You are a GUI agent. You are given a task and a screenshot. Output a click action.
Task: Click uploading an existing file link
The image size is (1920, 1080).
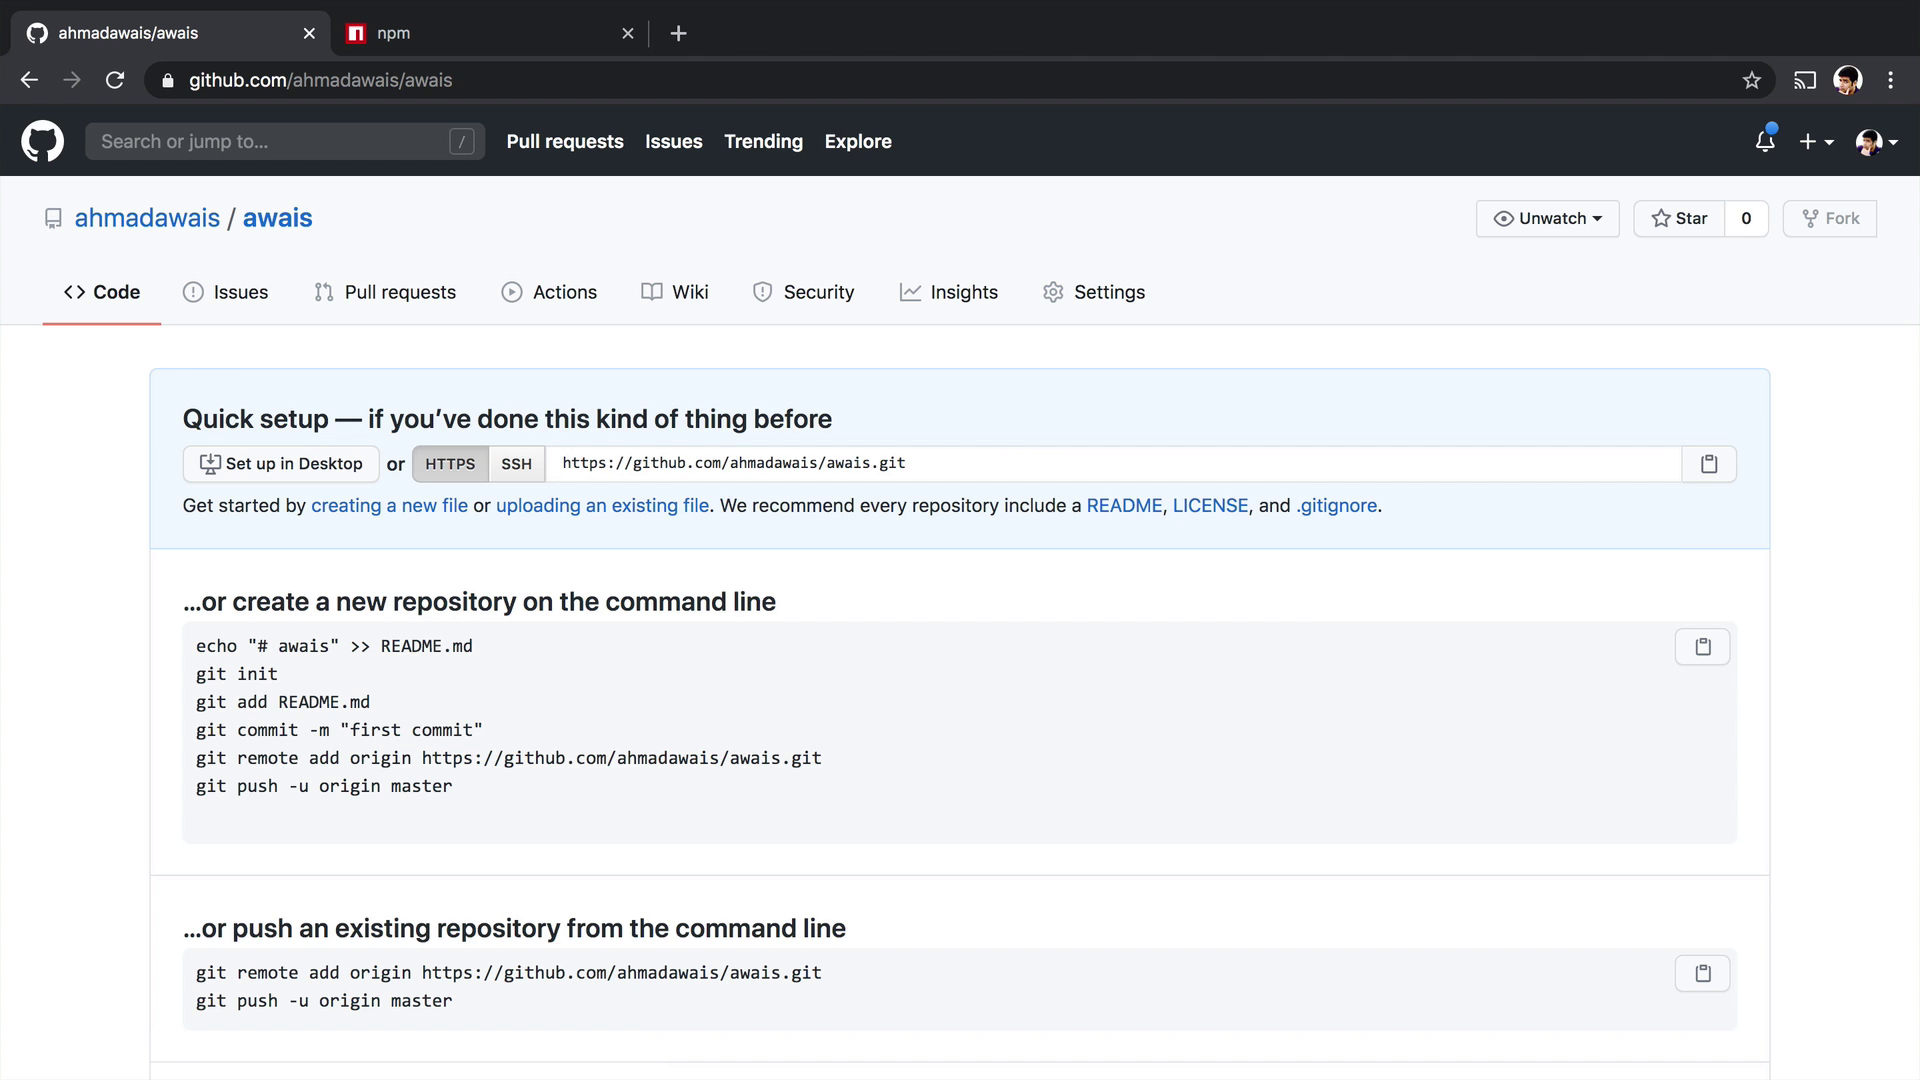[x=602, y=505]
